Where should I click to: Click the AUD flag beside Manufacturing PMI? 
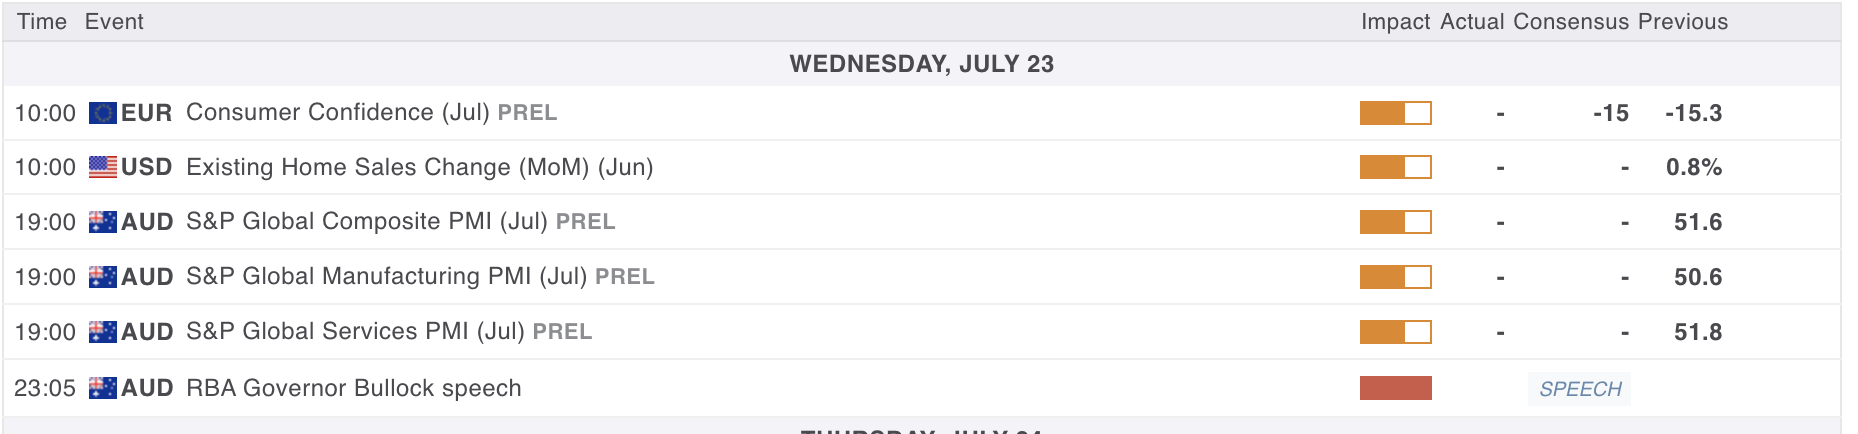[103, 277]
